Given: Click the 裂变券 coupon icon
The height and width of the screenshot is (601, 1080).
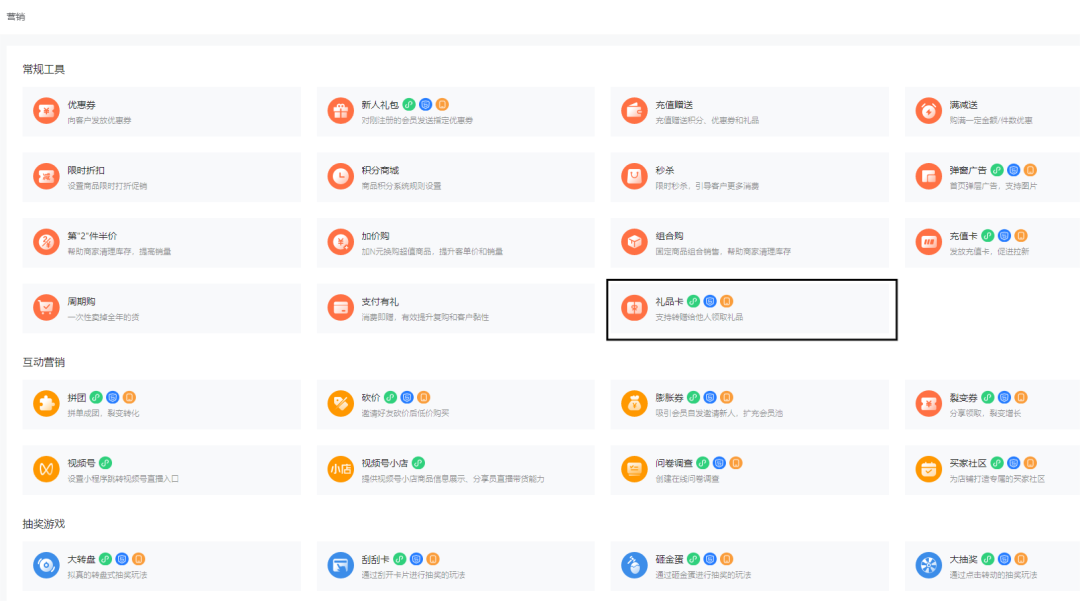Looking at the screenshot, I should (928, 403).
